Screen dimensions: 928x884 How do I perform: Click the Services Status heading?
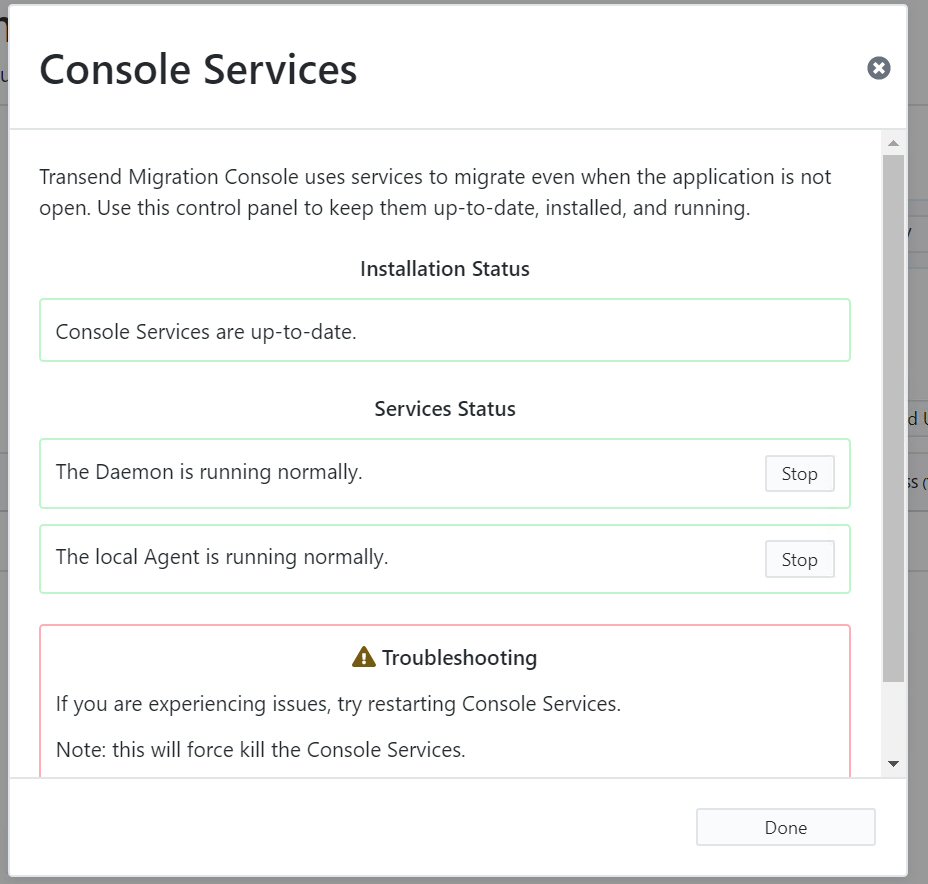[444, 409]
